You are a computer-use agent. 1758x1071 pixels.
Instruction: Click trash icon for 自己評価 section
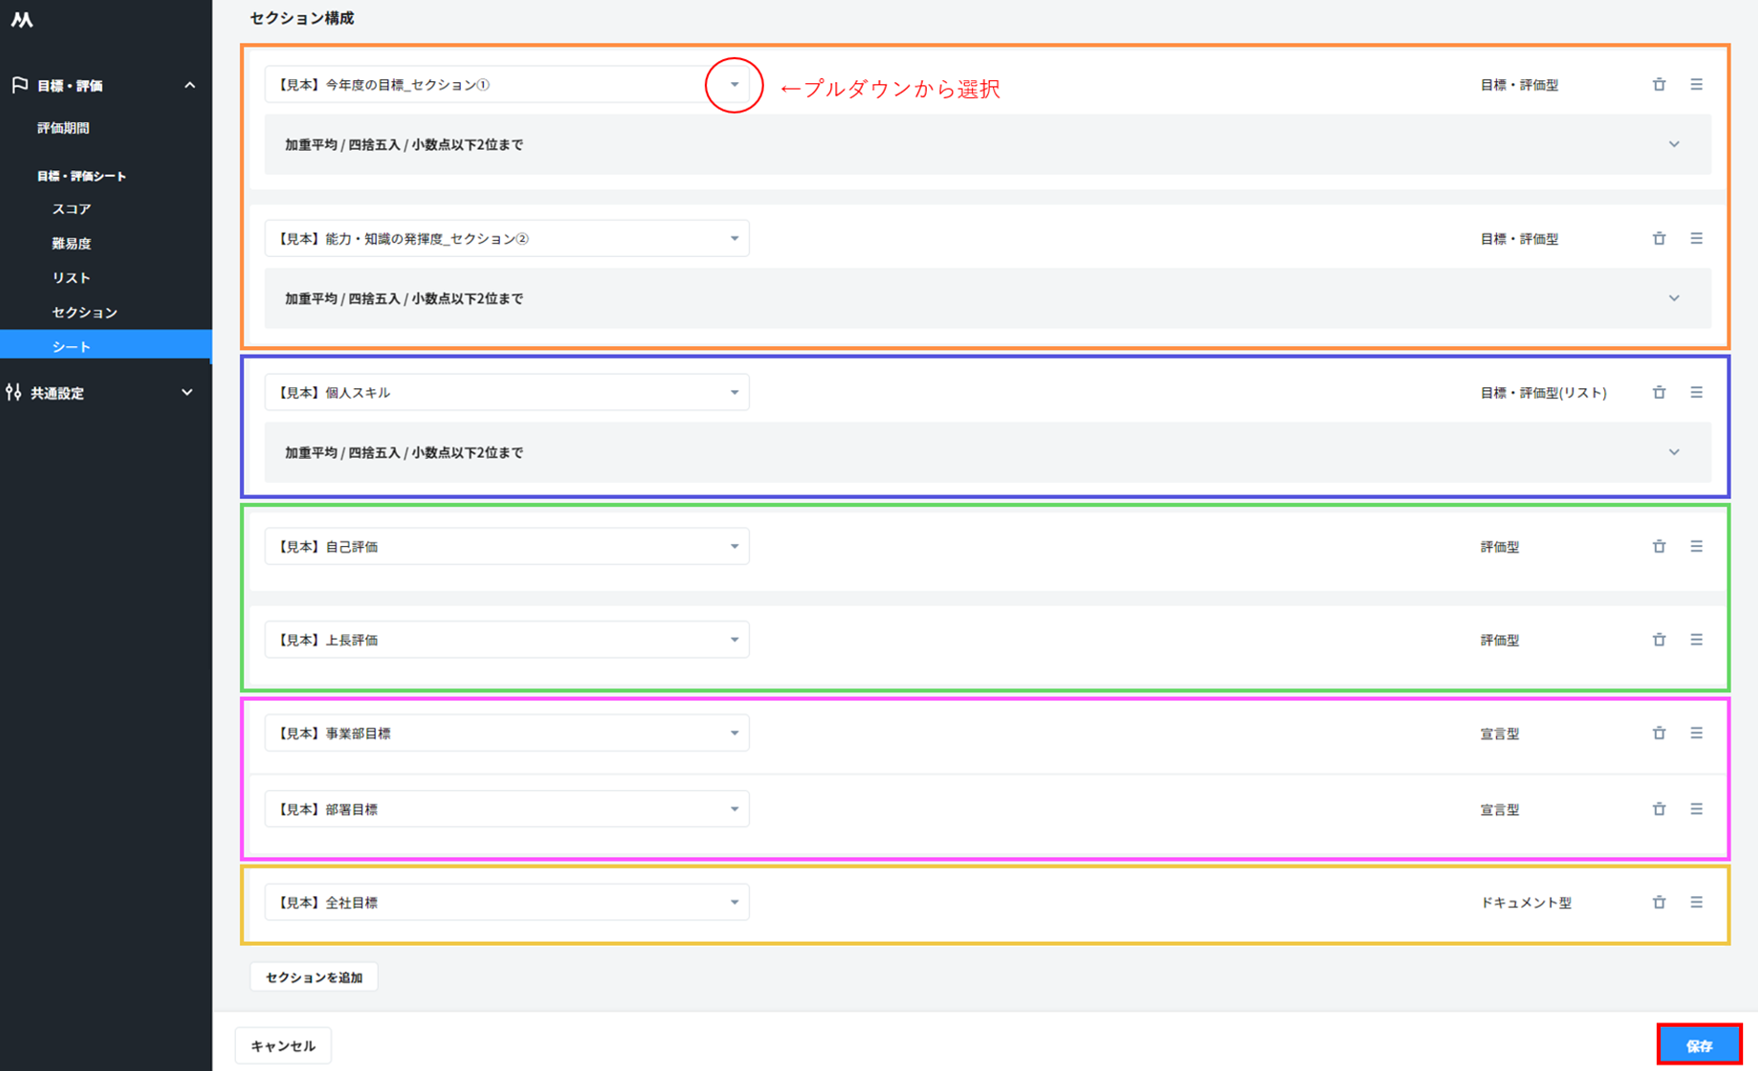1659,547
